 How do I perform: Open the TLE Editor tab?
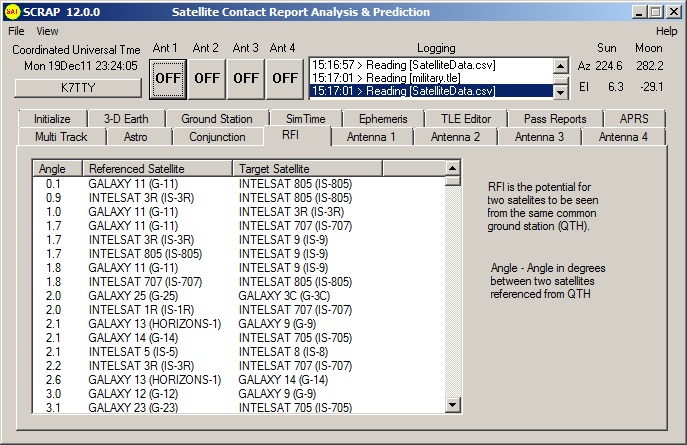tap(466, 119)
